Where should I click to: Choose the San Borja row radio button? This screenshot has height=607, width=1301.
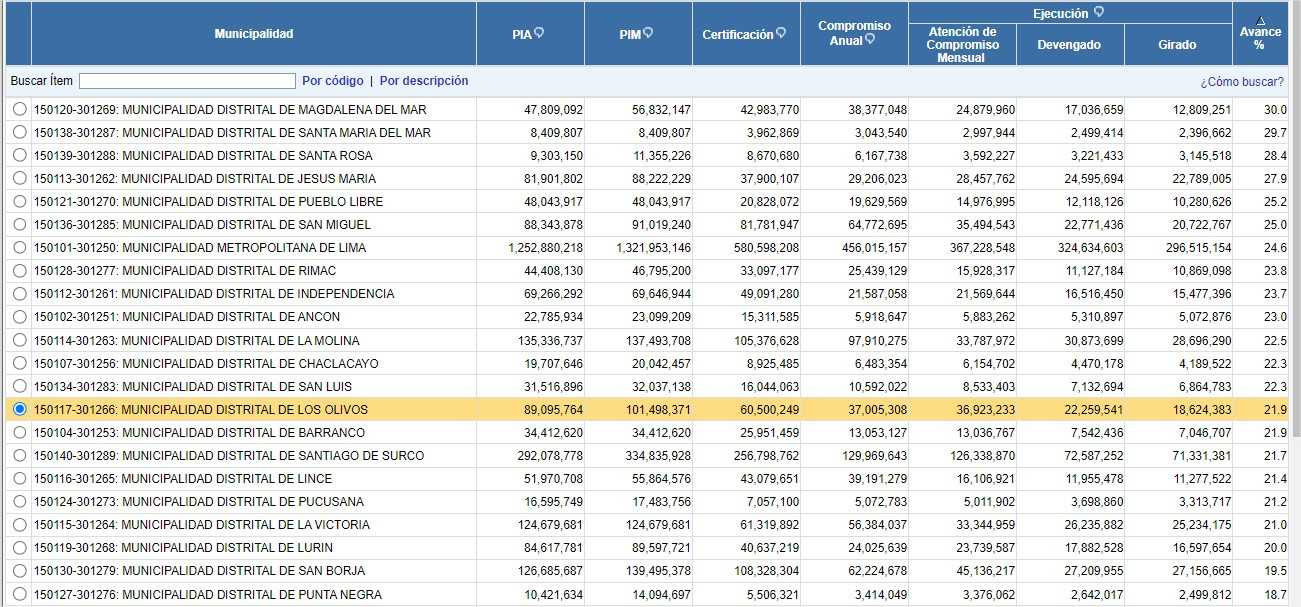(20, 570)
